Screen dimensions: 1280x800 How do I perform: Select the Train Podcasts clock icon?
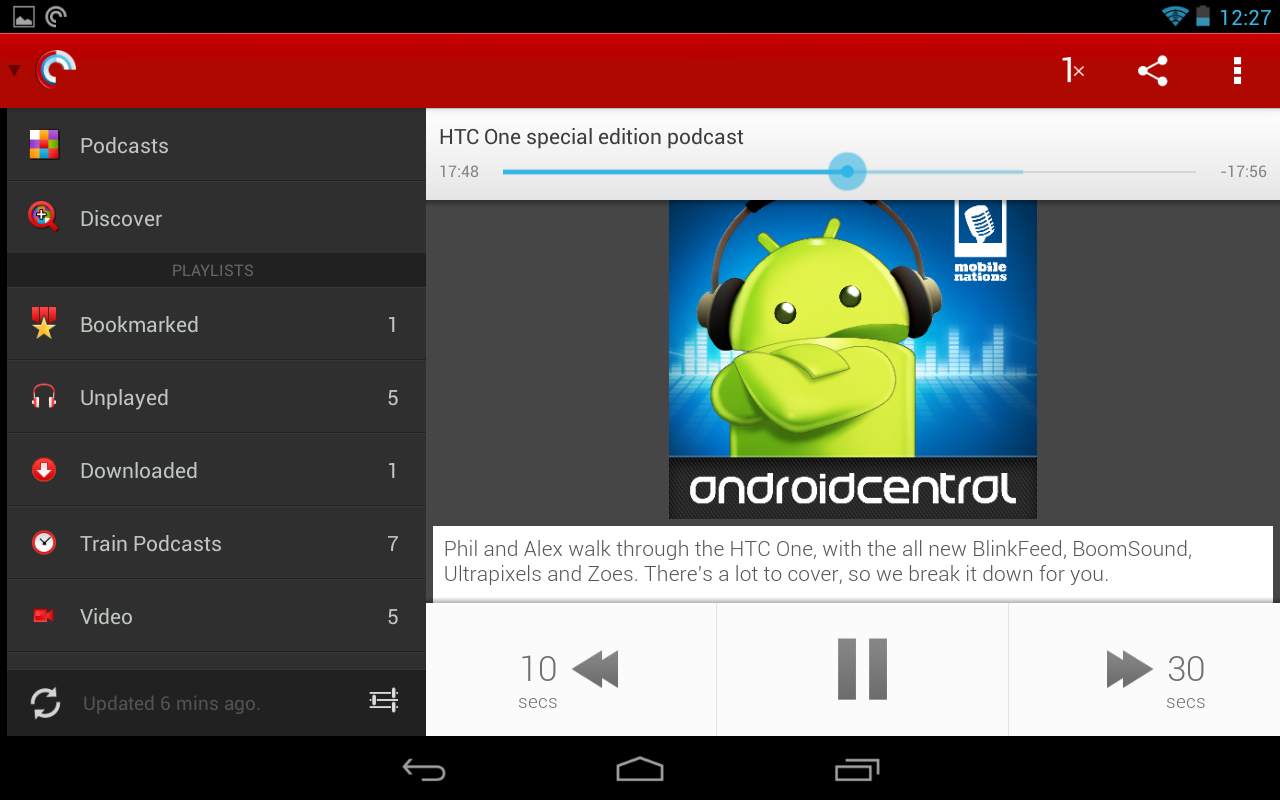44,543
